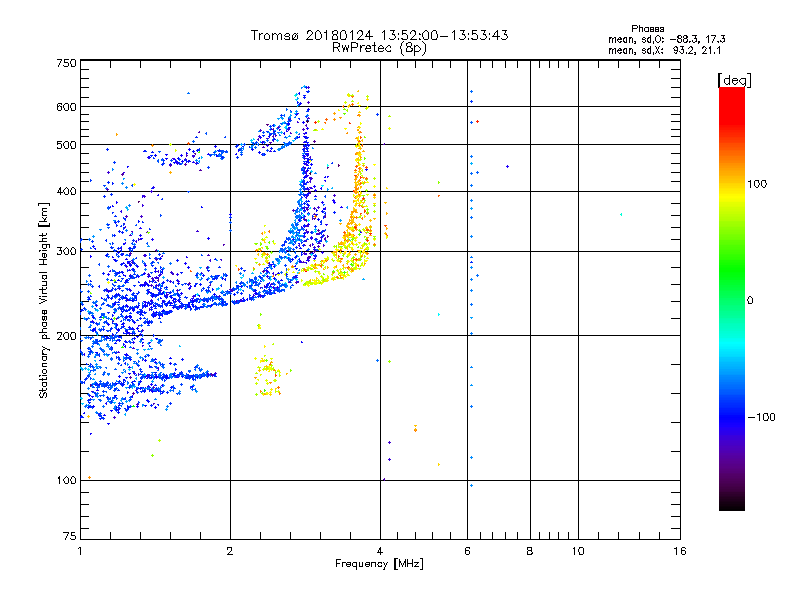Click the 'Phases' heading above the statistics
The image size is (800, 600).
[x=647, y=29]
